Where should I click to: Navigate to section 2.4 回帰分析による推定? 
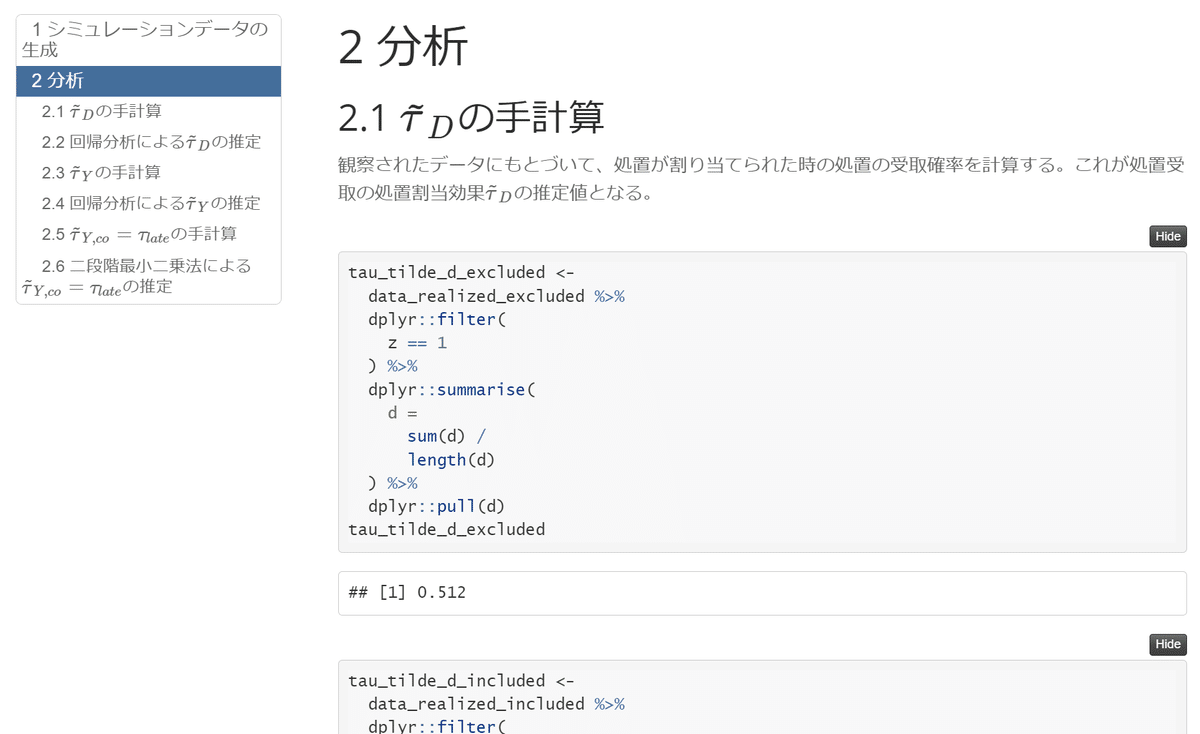click(x=148, y=203)
